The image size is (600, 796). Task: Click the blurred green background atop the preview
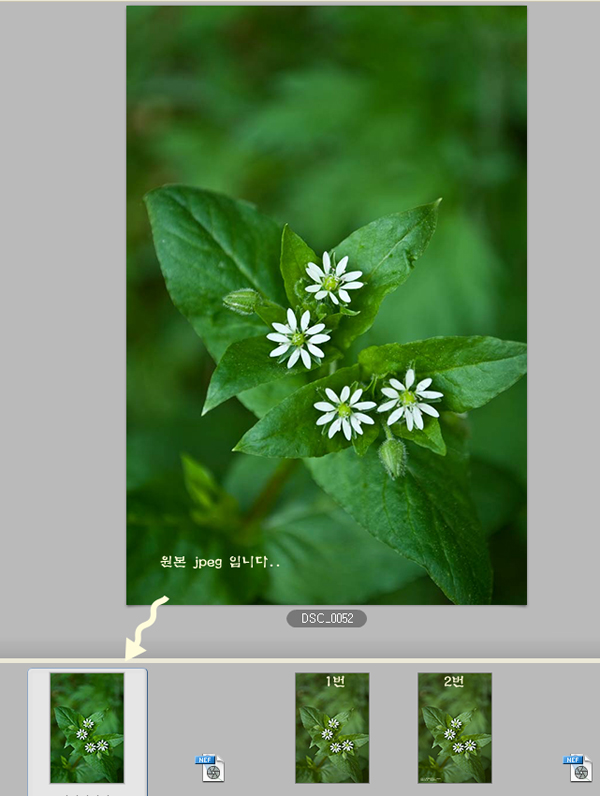pyautogui.click(x=326, y=90)
